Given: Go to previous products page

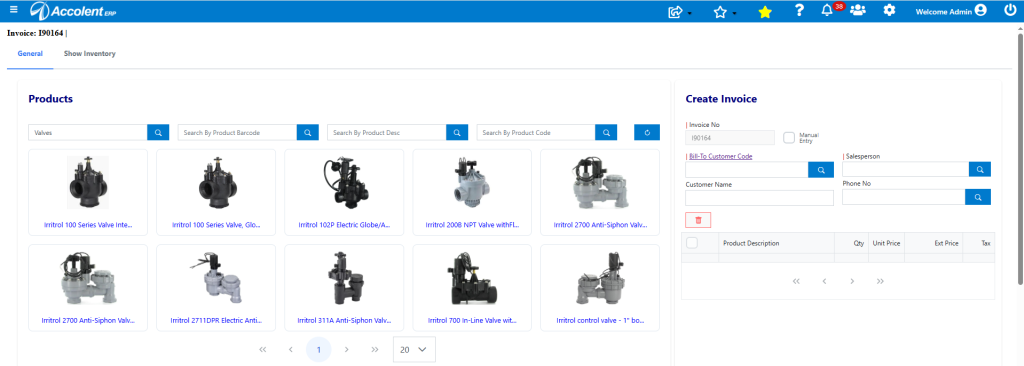Looking at the screenshot, I should pos(291,350).
